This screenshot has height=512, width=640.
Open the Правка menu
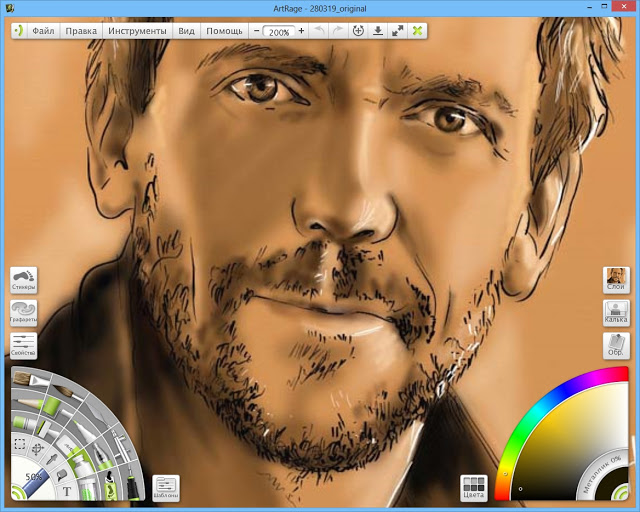click(81, 31)
